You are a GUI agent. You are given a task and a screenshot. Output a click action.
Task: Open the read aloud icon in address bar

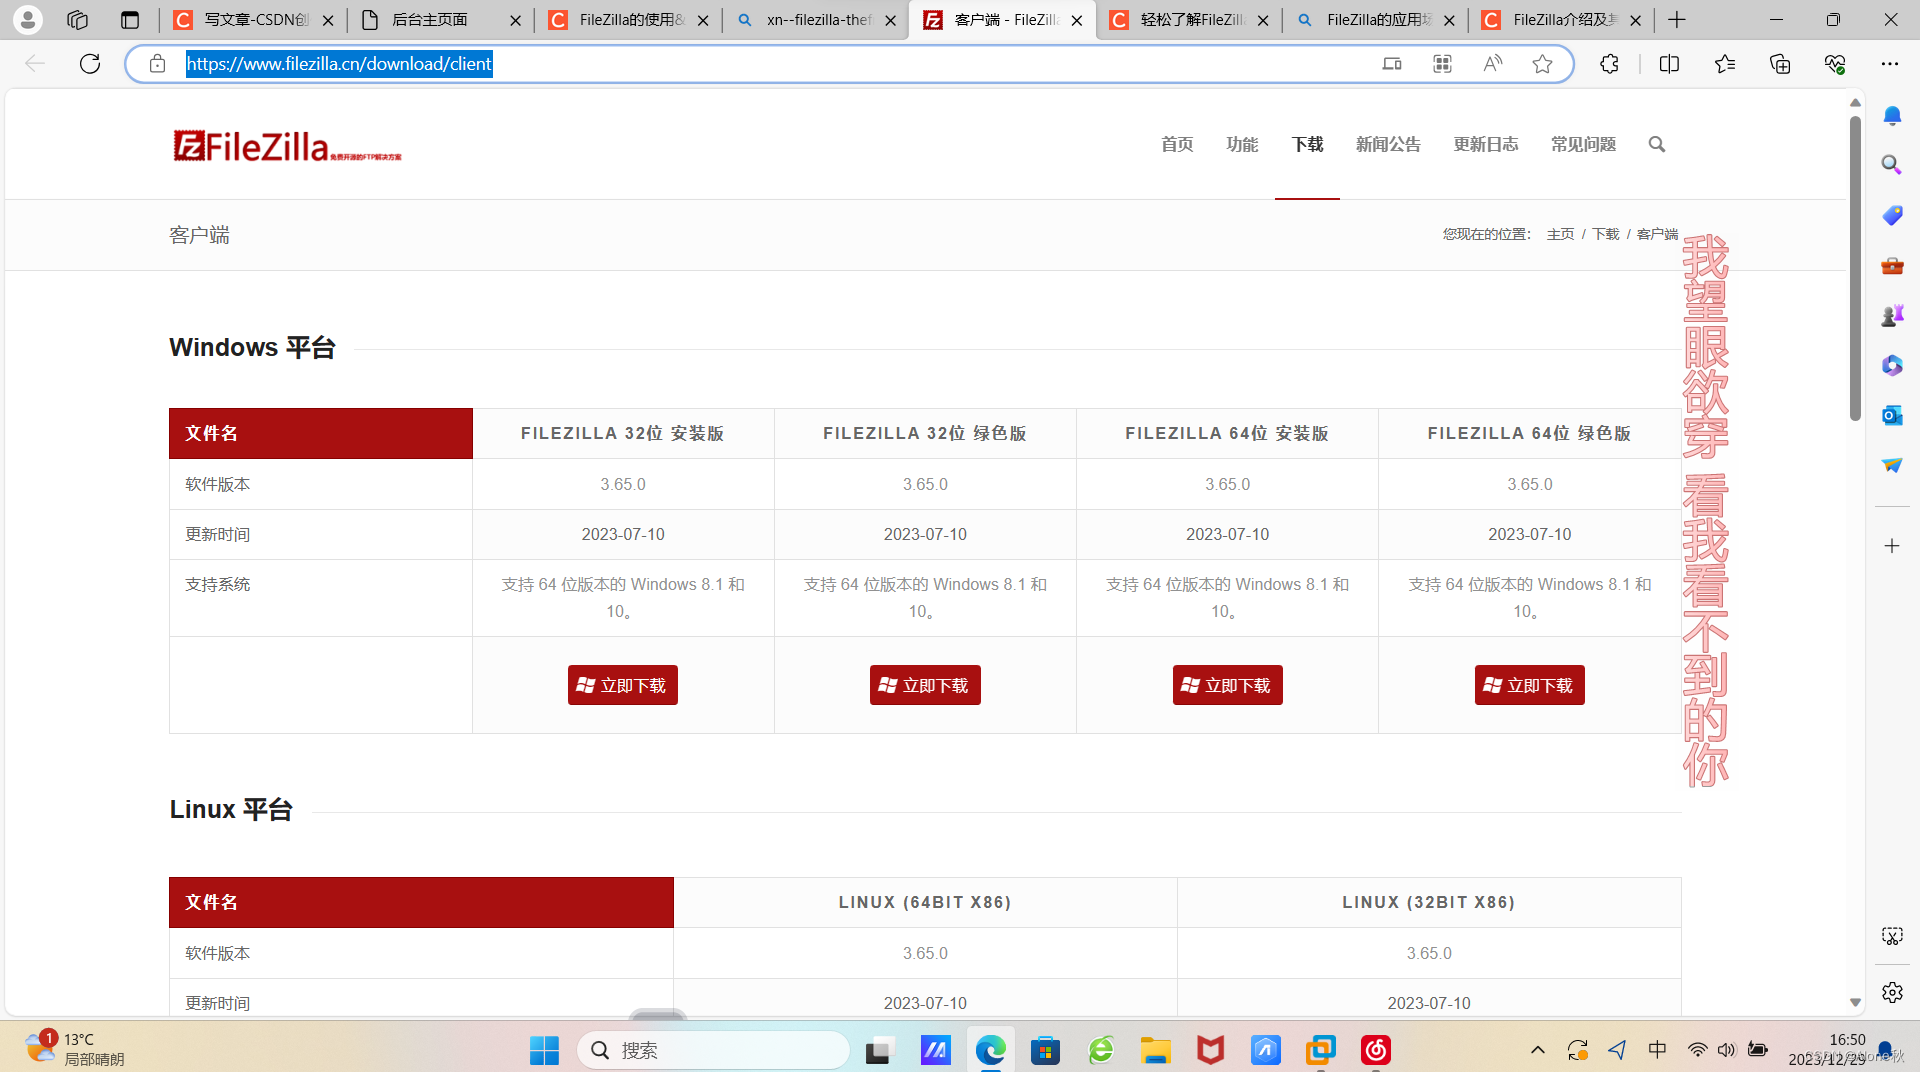coord(1492,64)
